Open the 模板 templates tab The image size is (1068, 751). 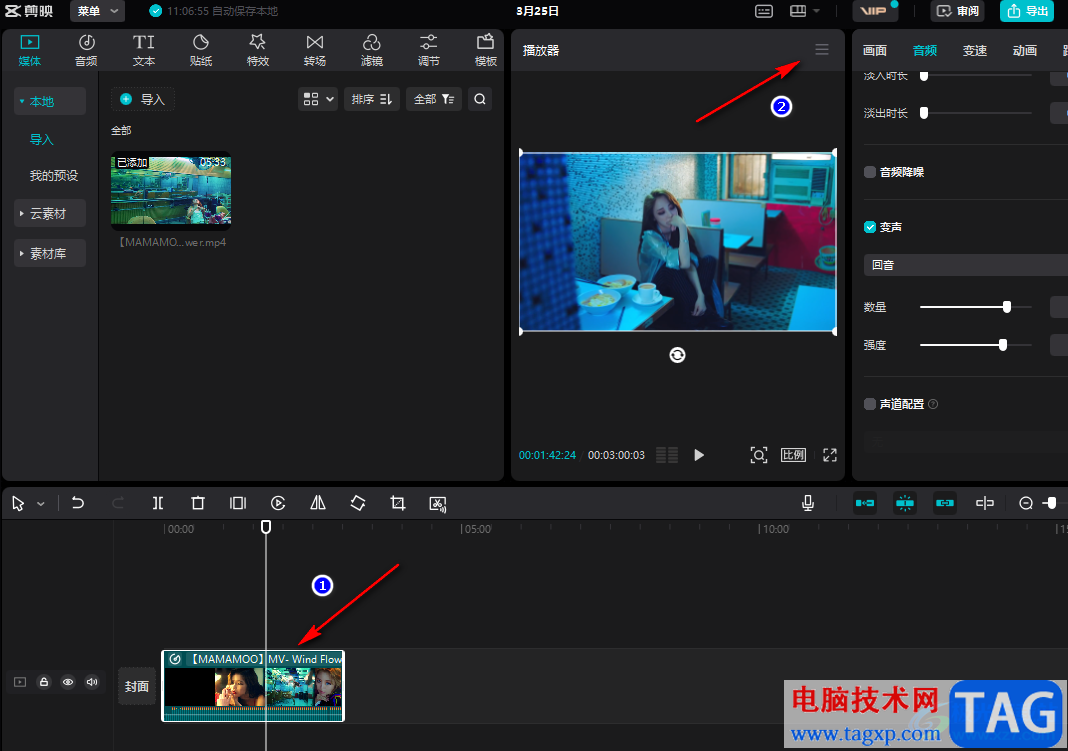[486, 50]
